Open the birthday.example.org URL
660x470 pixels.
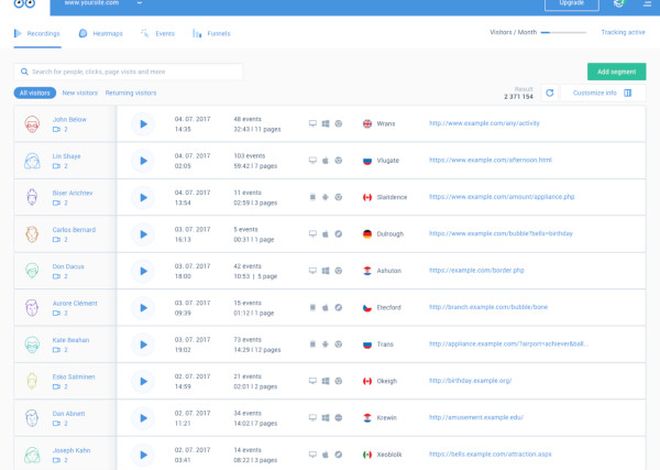point(470,380)
